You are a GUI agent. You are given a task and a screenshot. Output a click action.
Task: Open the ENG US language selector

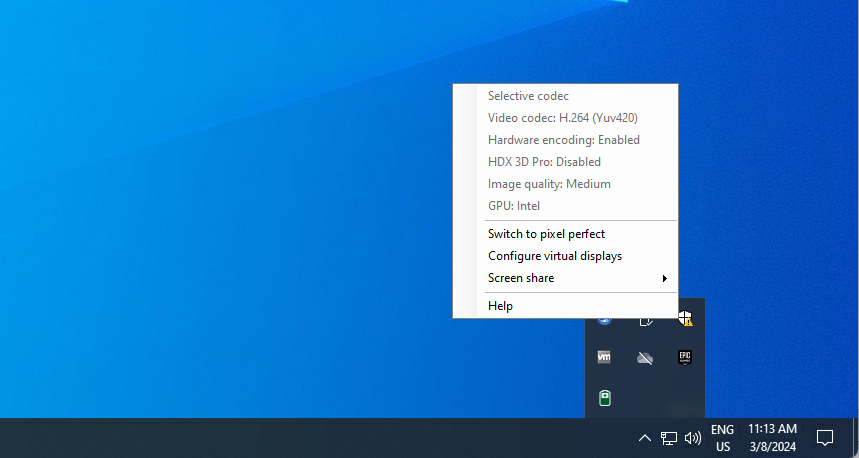[x=722, y=438]
